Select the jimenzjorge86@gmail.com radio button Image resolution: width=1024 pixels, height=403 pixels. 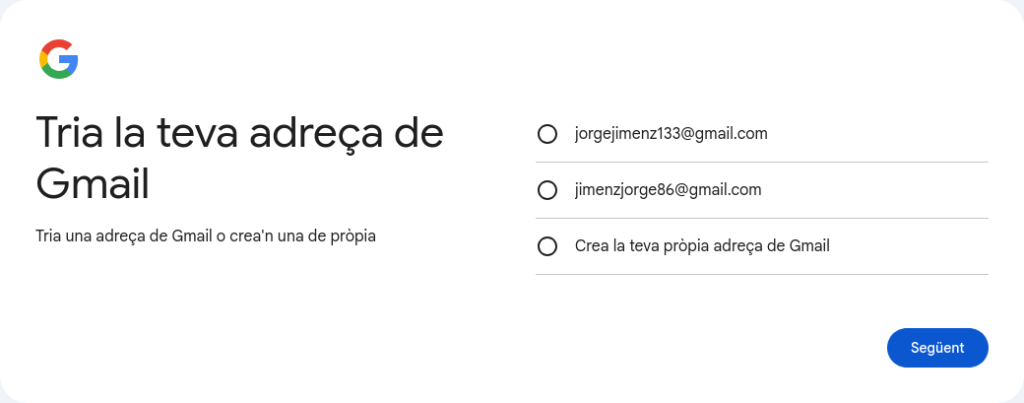547,190
